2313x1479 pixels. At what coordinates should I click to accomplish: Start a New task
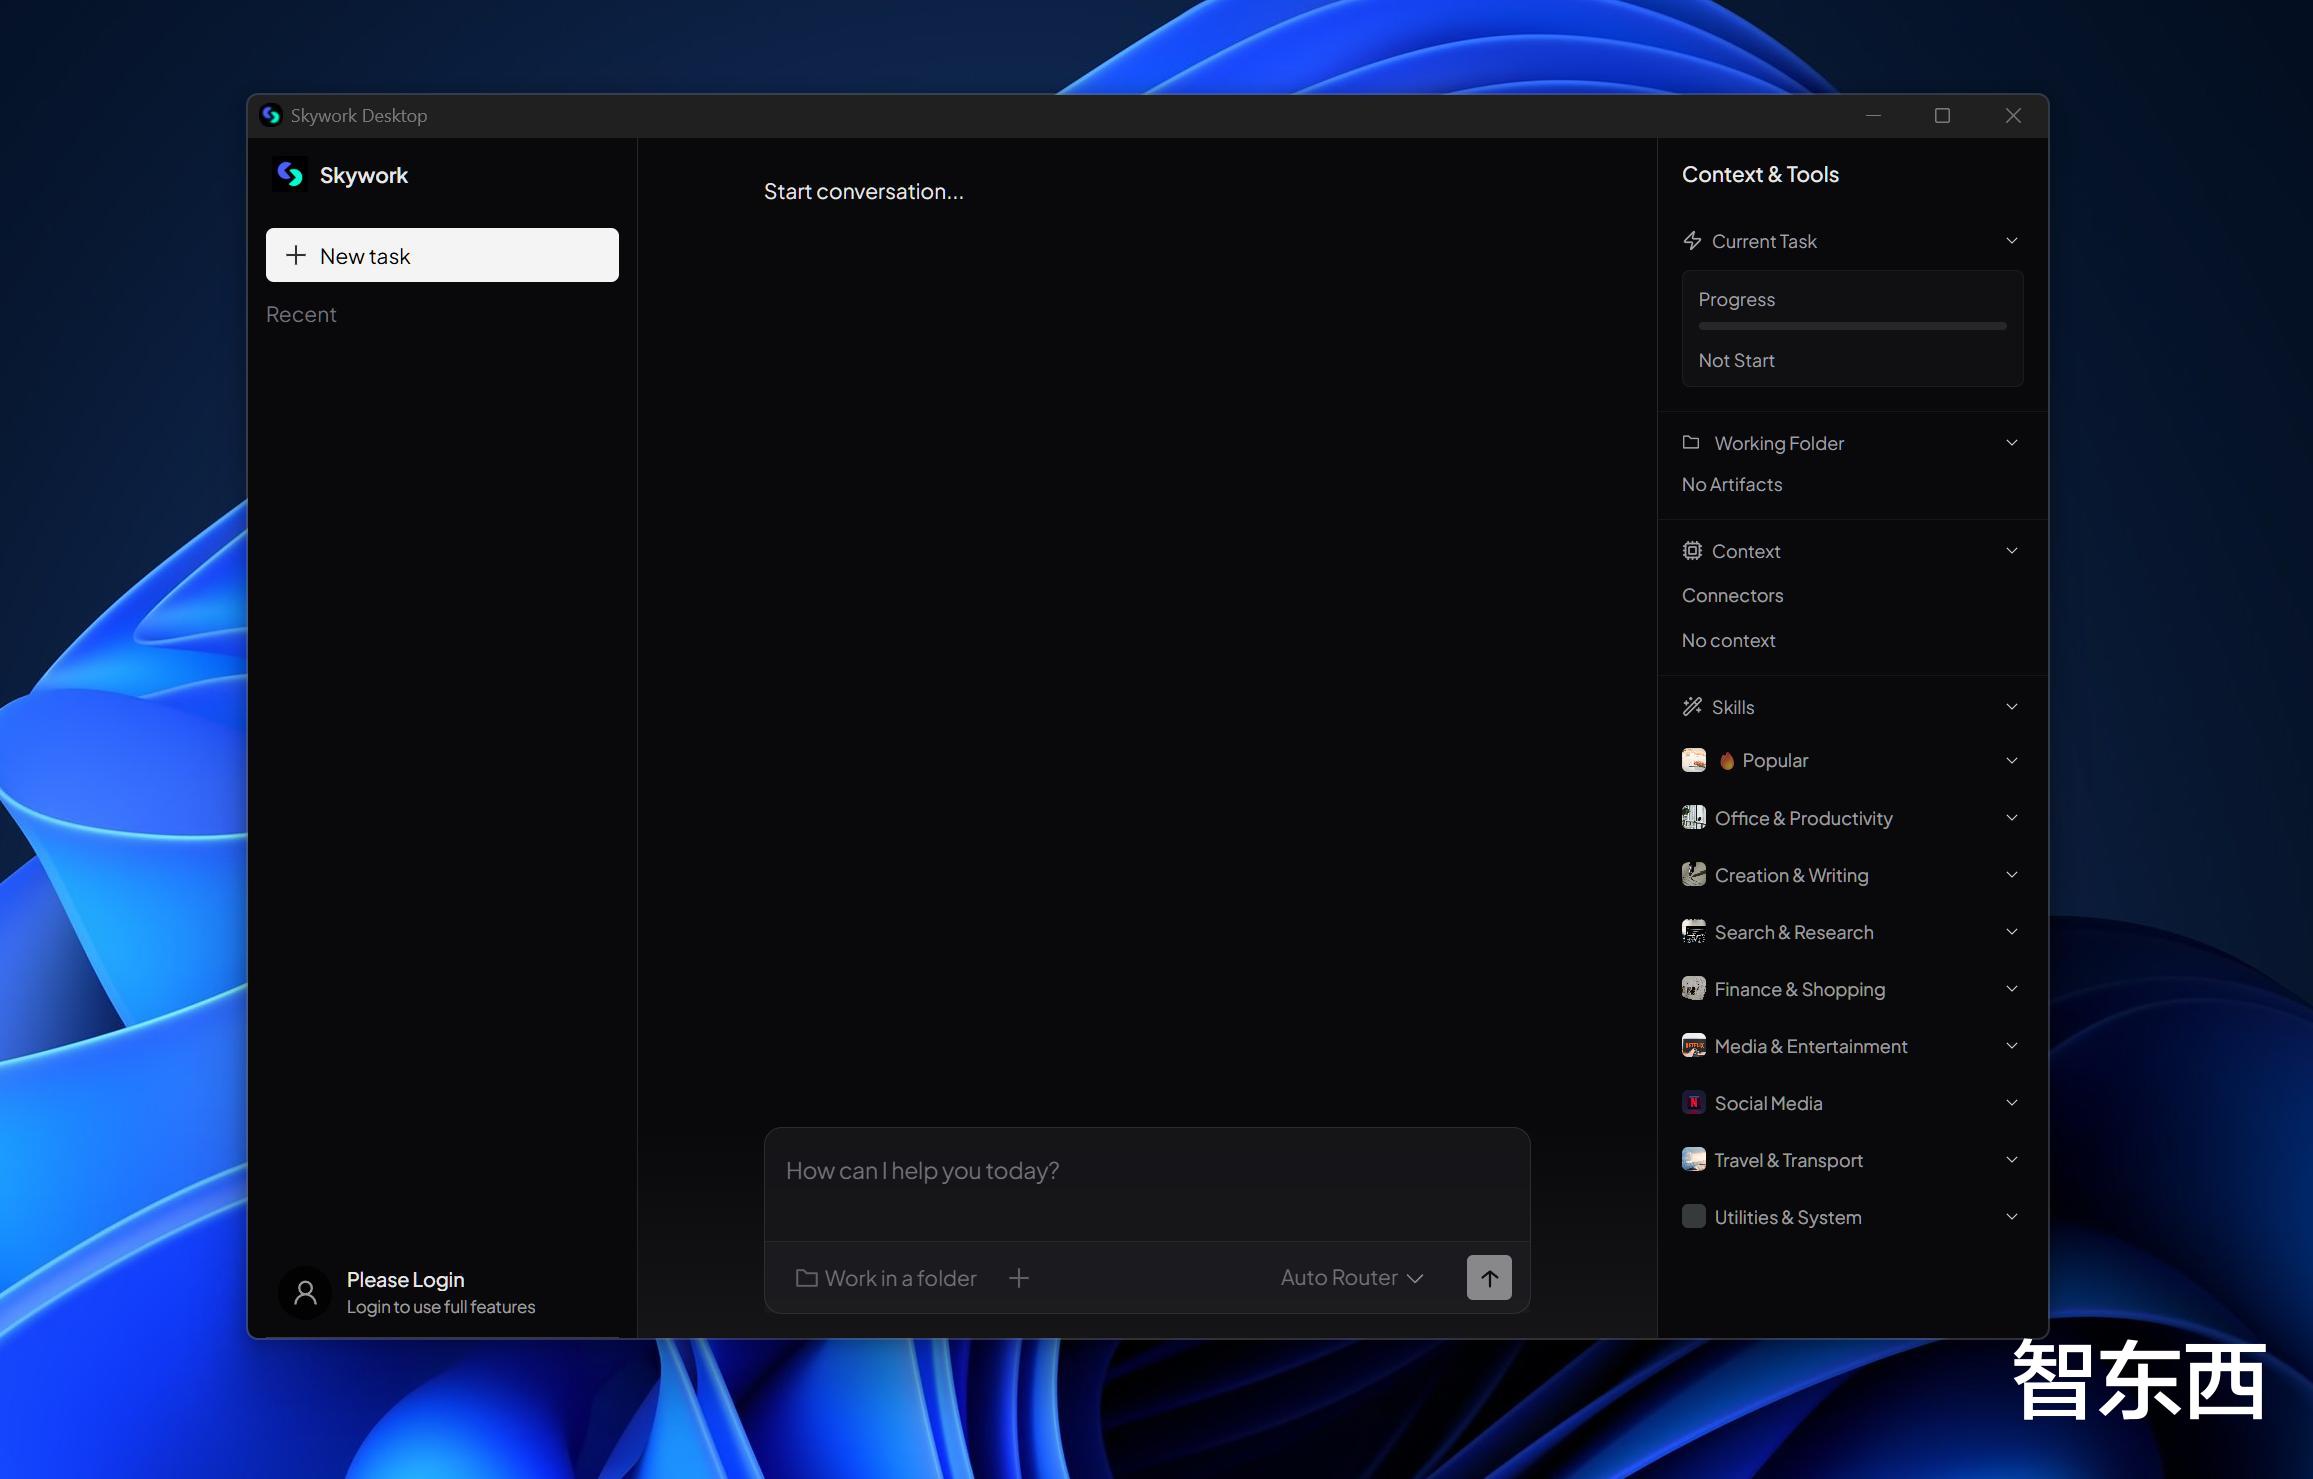pos(442,256)
